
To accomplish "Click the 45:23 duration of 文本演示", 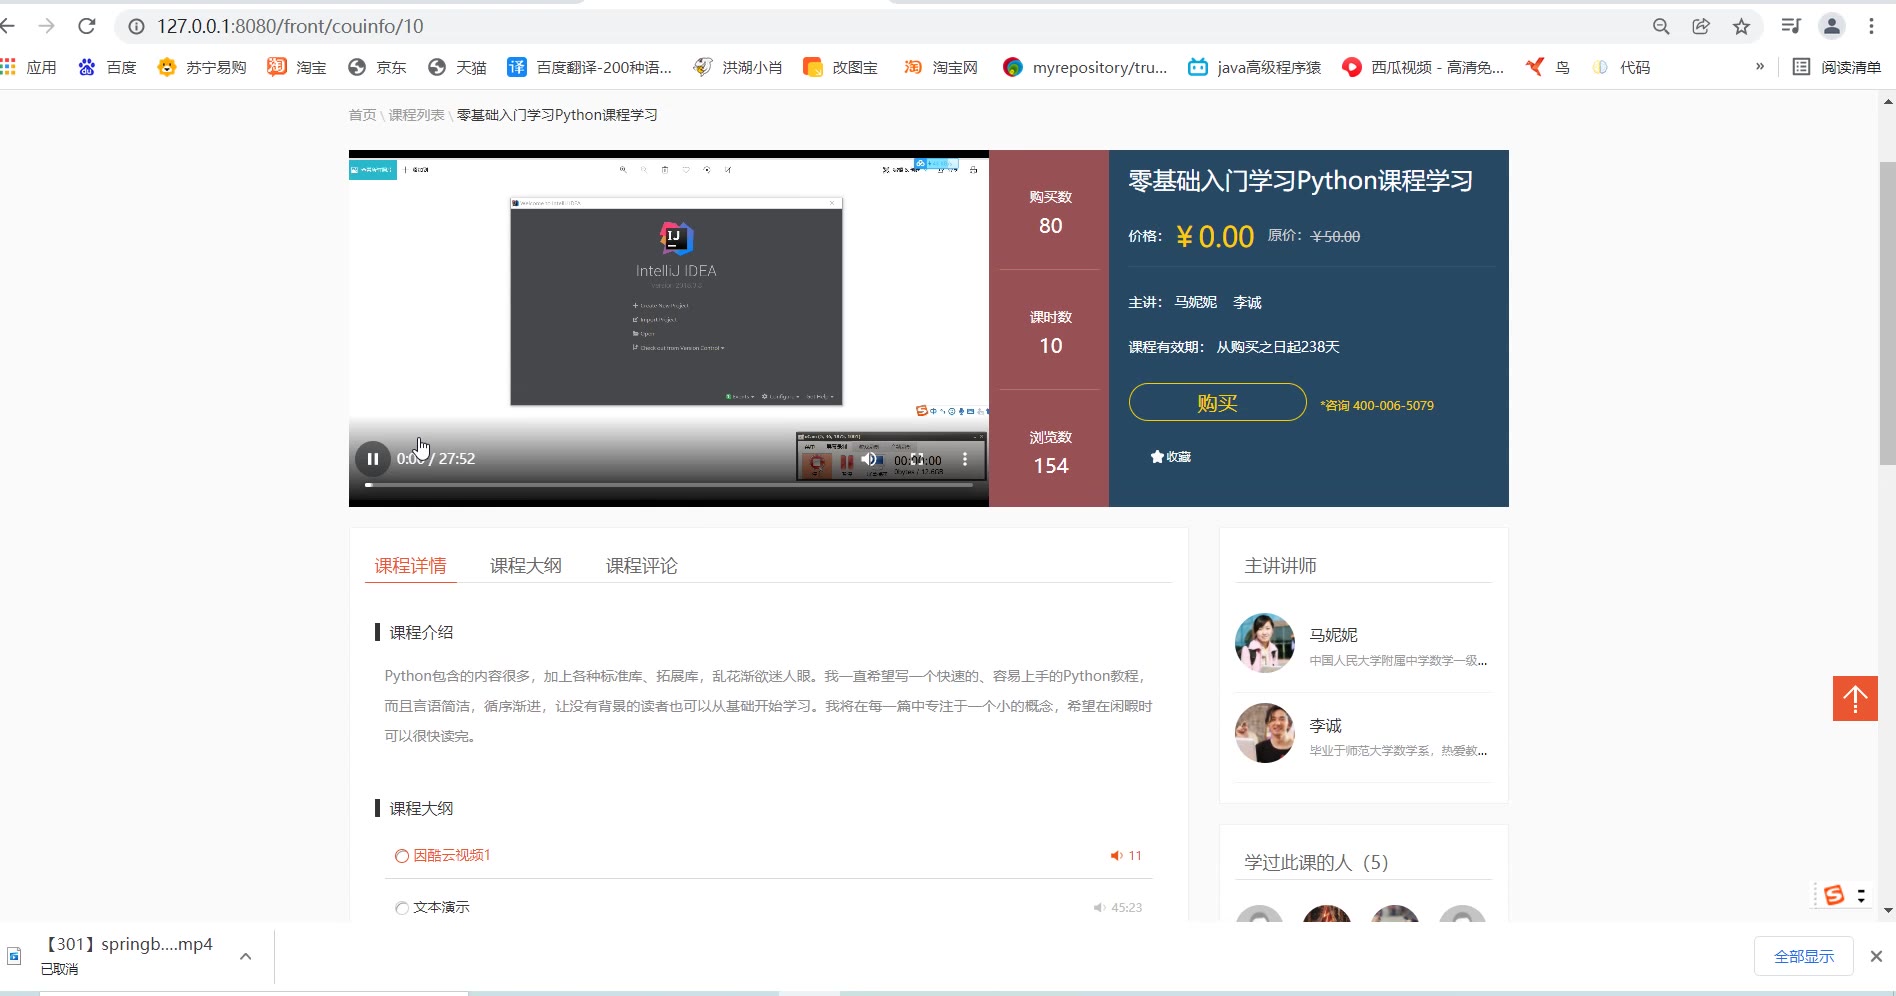I will 1118,908.
